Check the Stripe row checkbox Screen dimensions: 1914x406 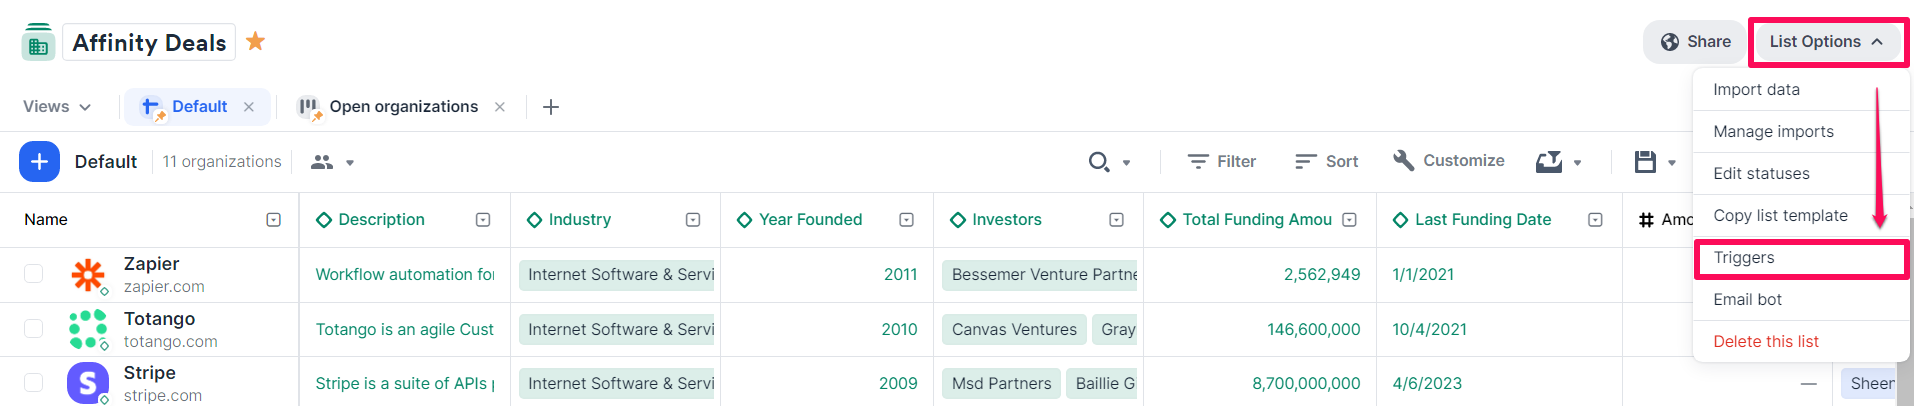pyautogui.click(x=34, y=383)
